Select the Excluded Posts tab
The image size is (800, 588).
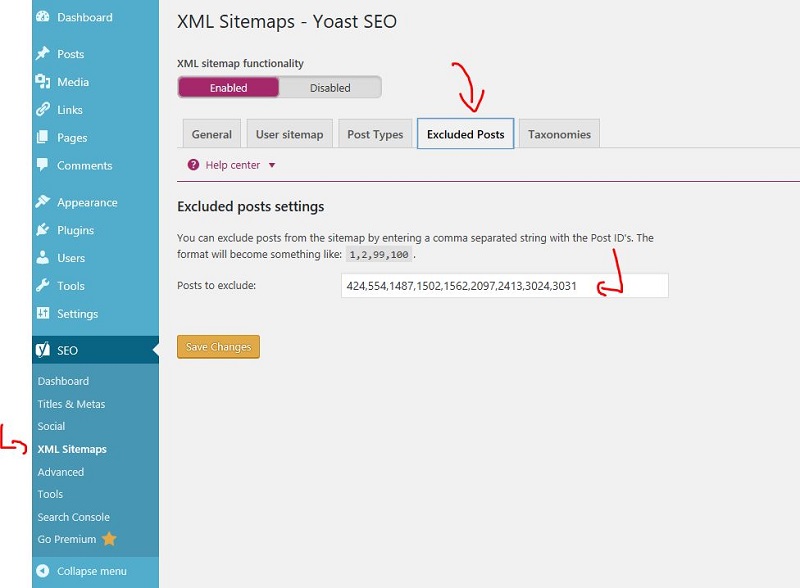coord(465,134)
